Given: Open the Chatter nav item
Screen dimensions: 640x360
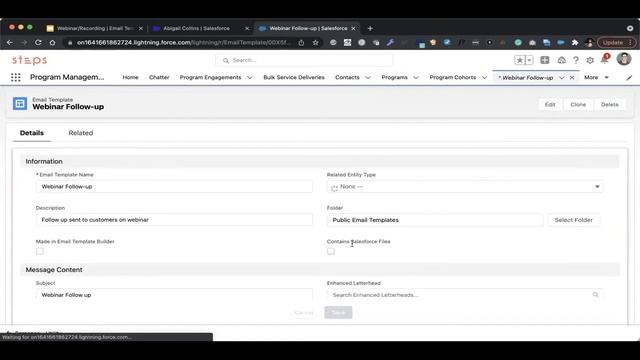Looking at the screenshot, I should (159, 77).
